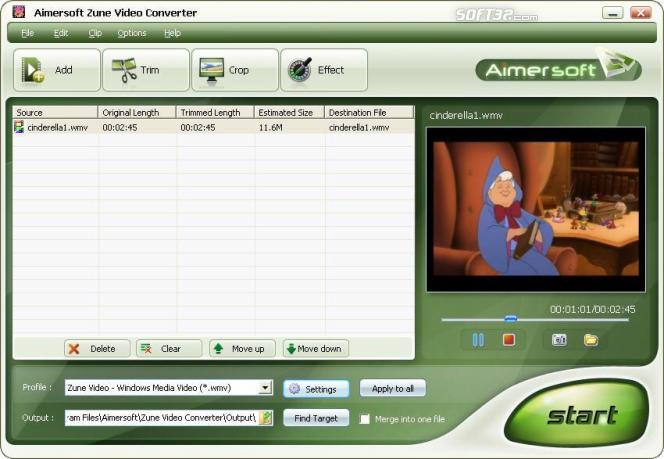
Task: Open the Trim tool with scissors icon
Action: (146, 70)
